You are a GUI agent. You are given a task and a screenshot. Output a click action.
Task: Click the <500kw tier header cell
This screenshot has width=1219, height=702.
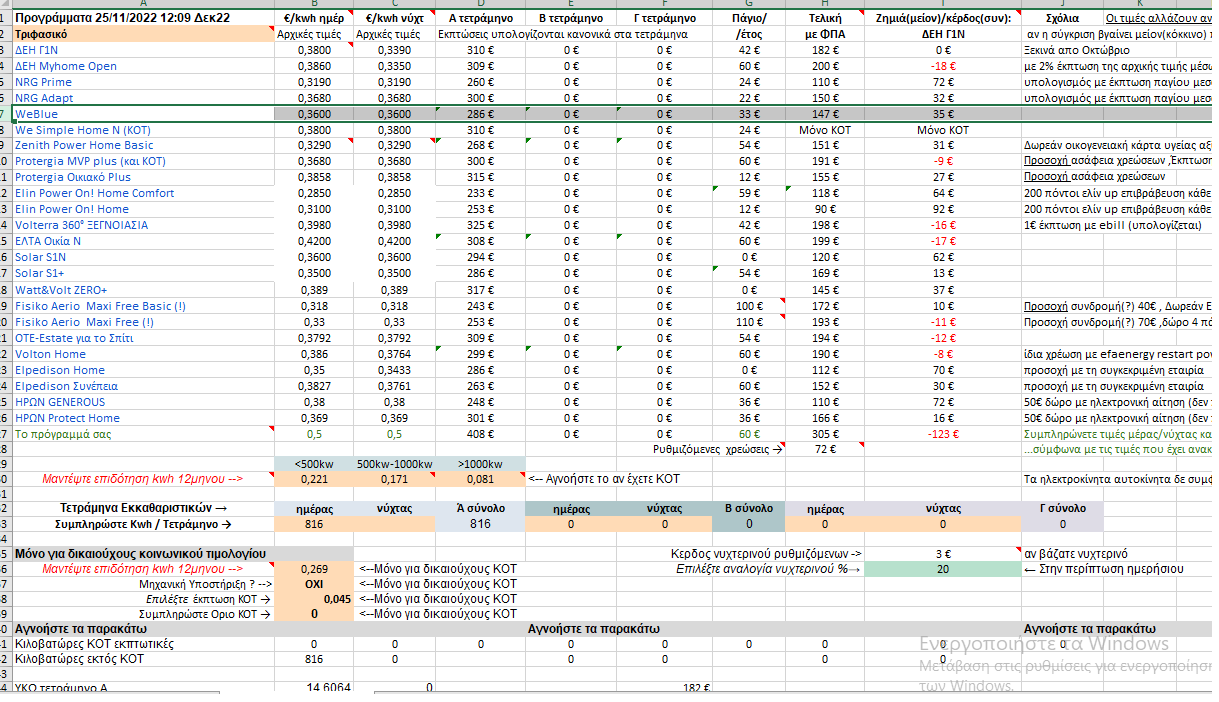[315, 464]
